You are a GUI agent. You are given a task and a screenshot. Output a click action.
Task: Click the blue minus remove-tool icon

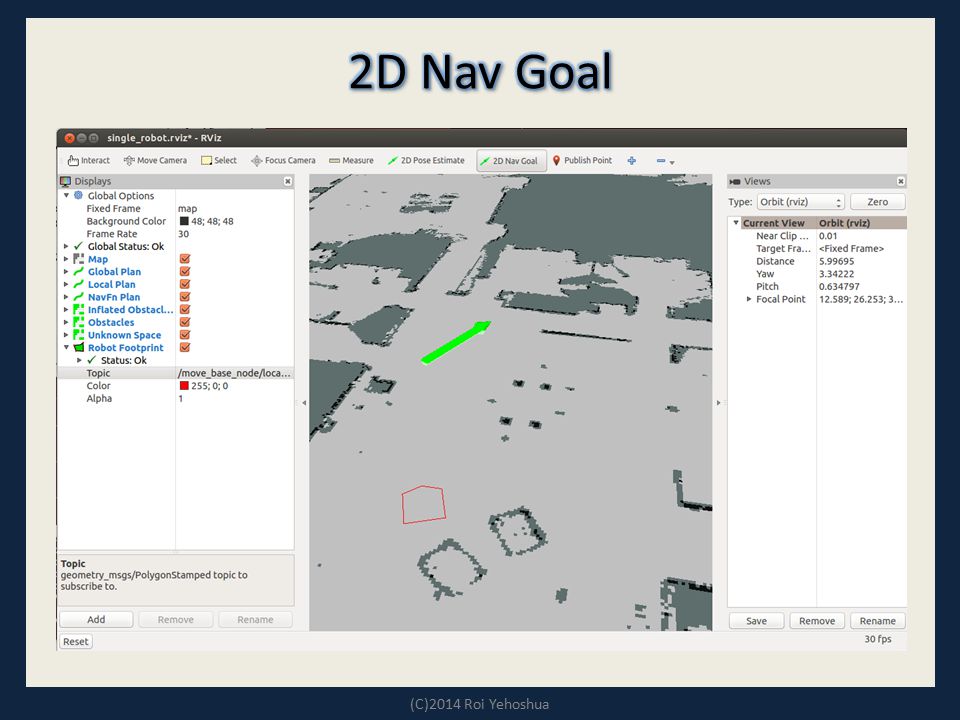point(661,161)
